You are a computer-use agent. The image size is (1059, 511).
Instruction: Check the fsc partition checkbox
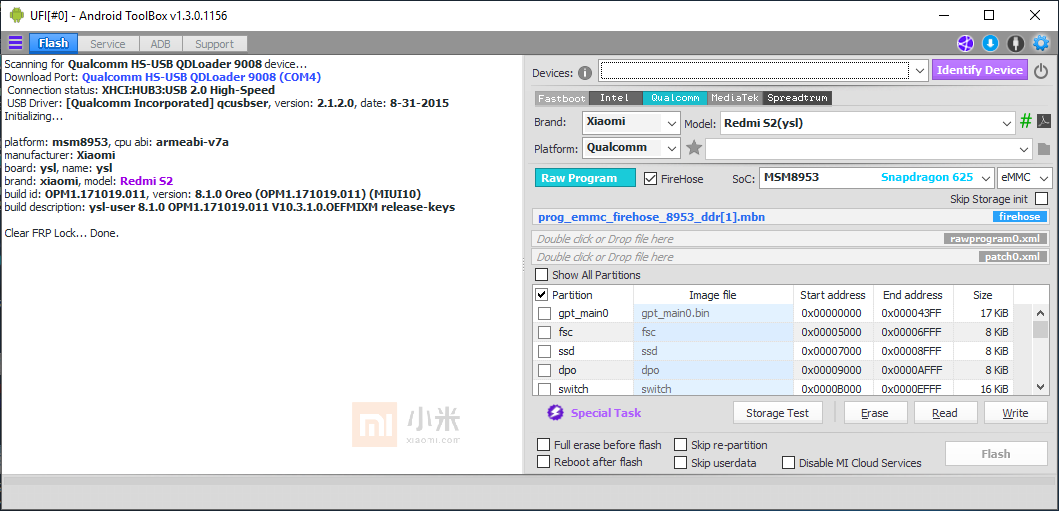click(x=544, y=332)
